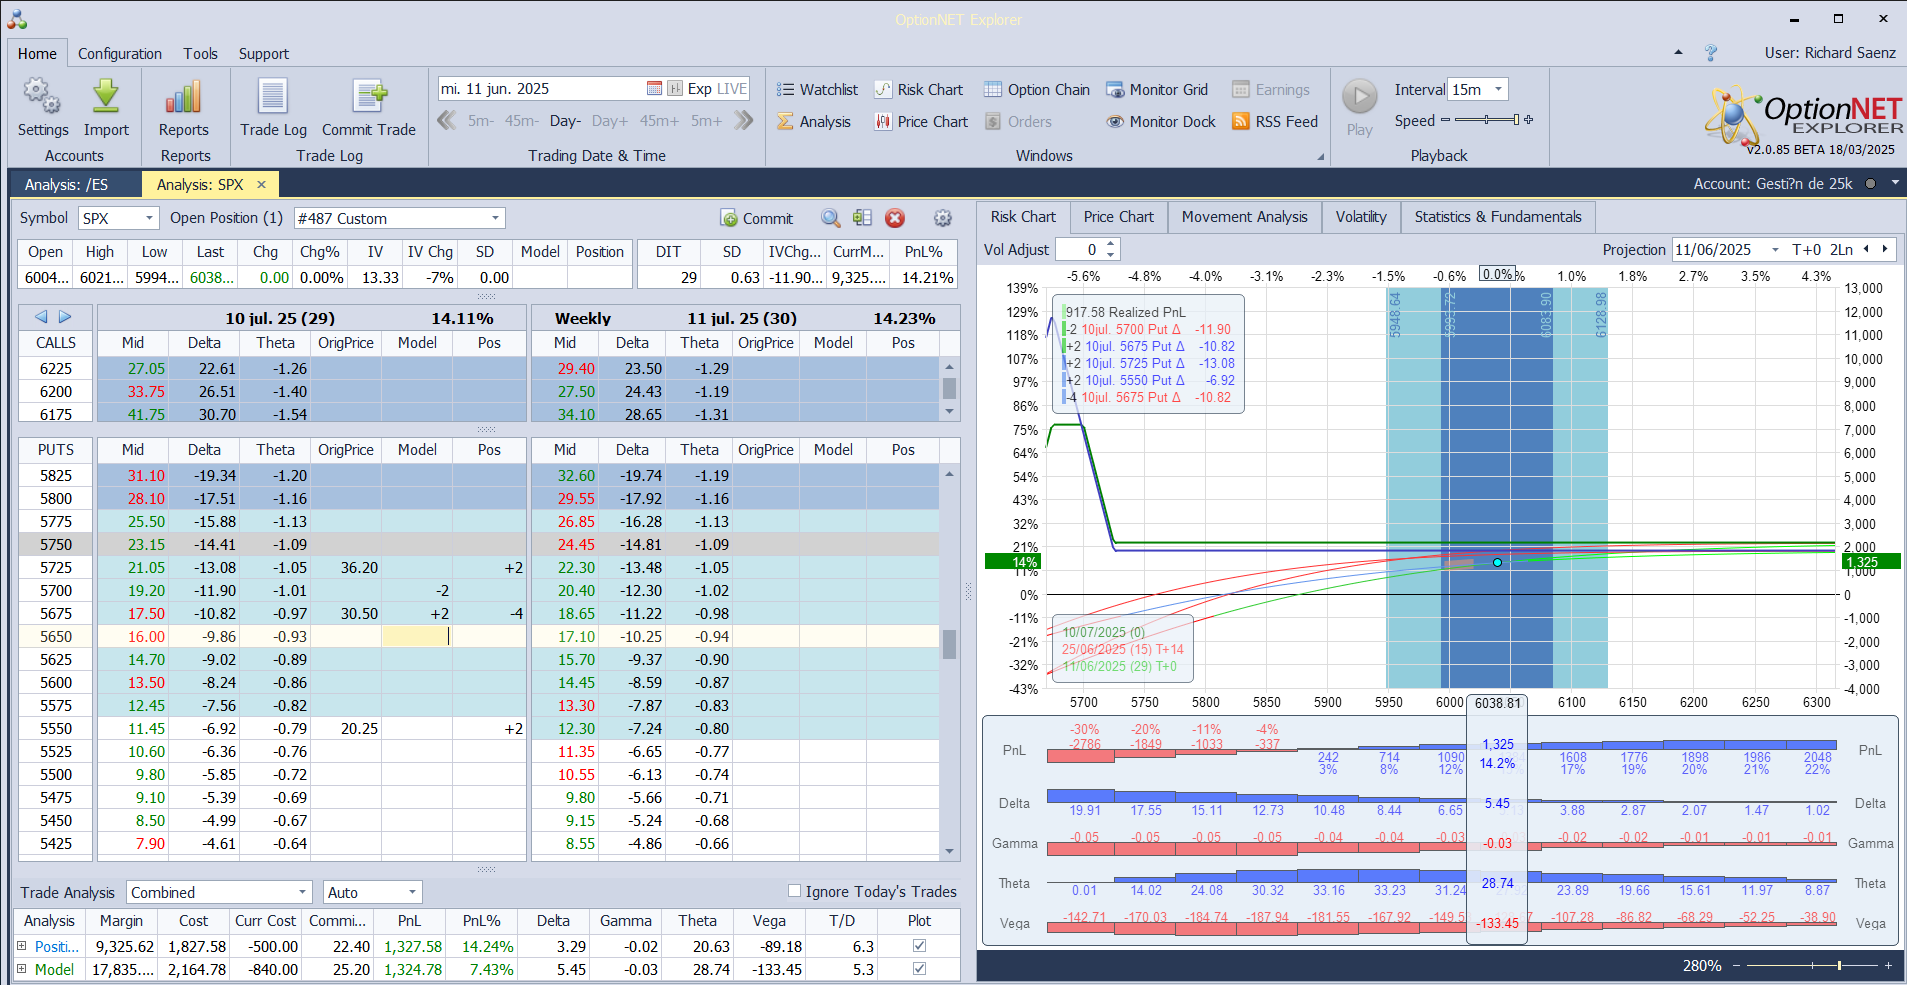The image size is (1907, 985).
Task: Adjust the playback Speed slider
Action: [1486, 120]
